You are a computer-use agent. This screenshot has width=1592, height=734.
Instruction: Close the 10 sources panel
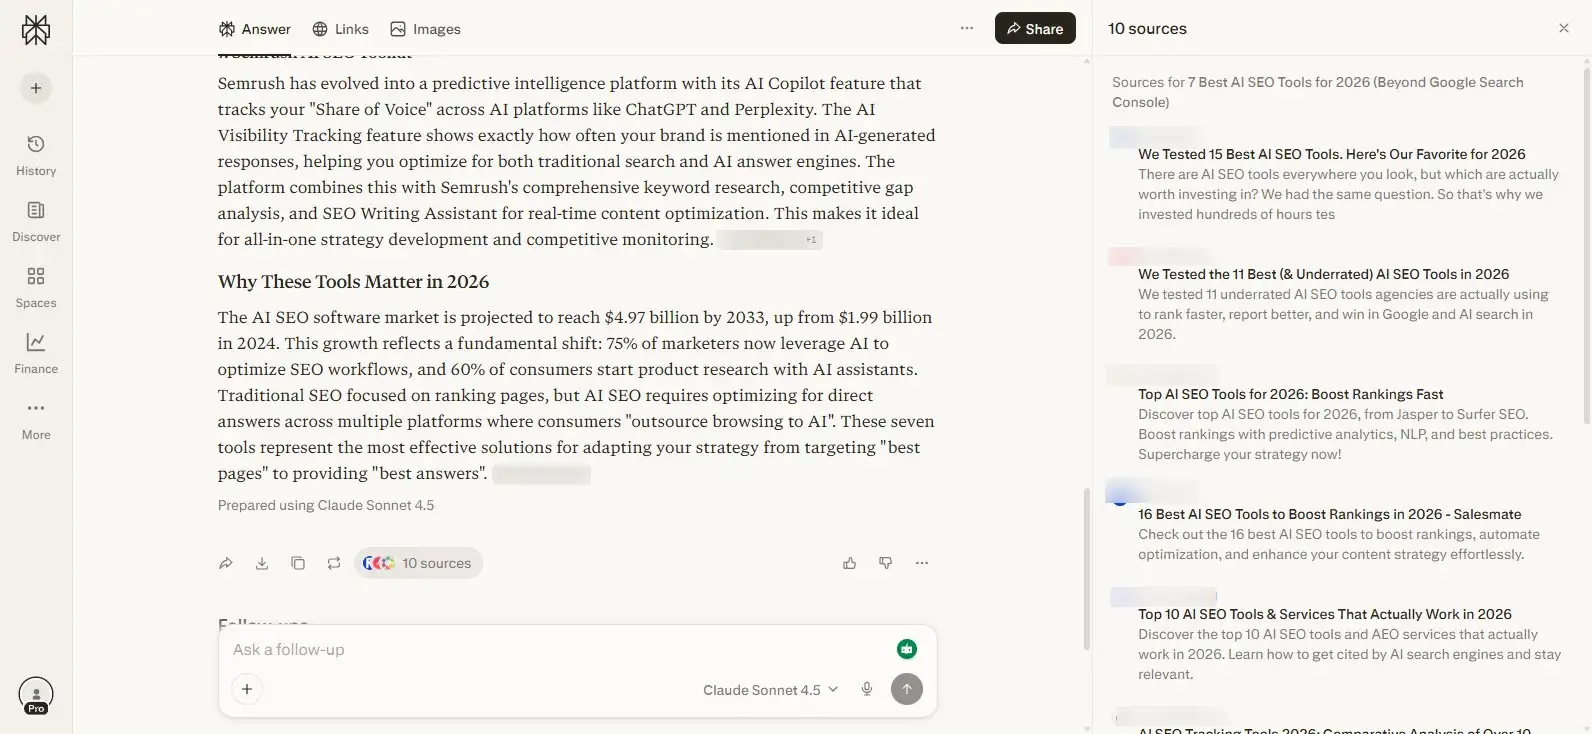coord(1564,28)
